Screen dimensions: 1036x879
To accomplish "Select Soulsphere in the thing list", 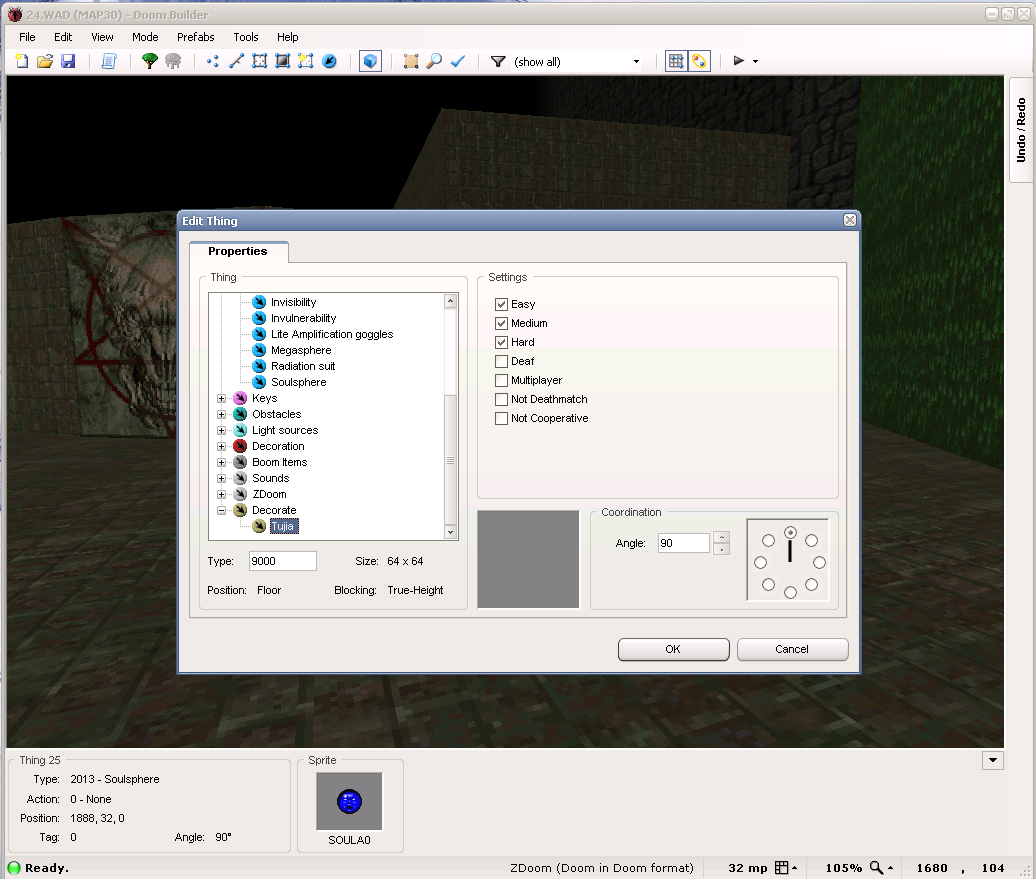I will pos(299,382).
